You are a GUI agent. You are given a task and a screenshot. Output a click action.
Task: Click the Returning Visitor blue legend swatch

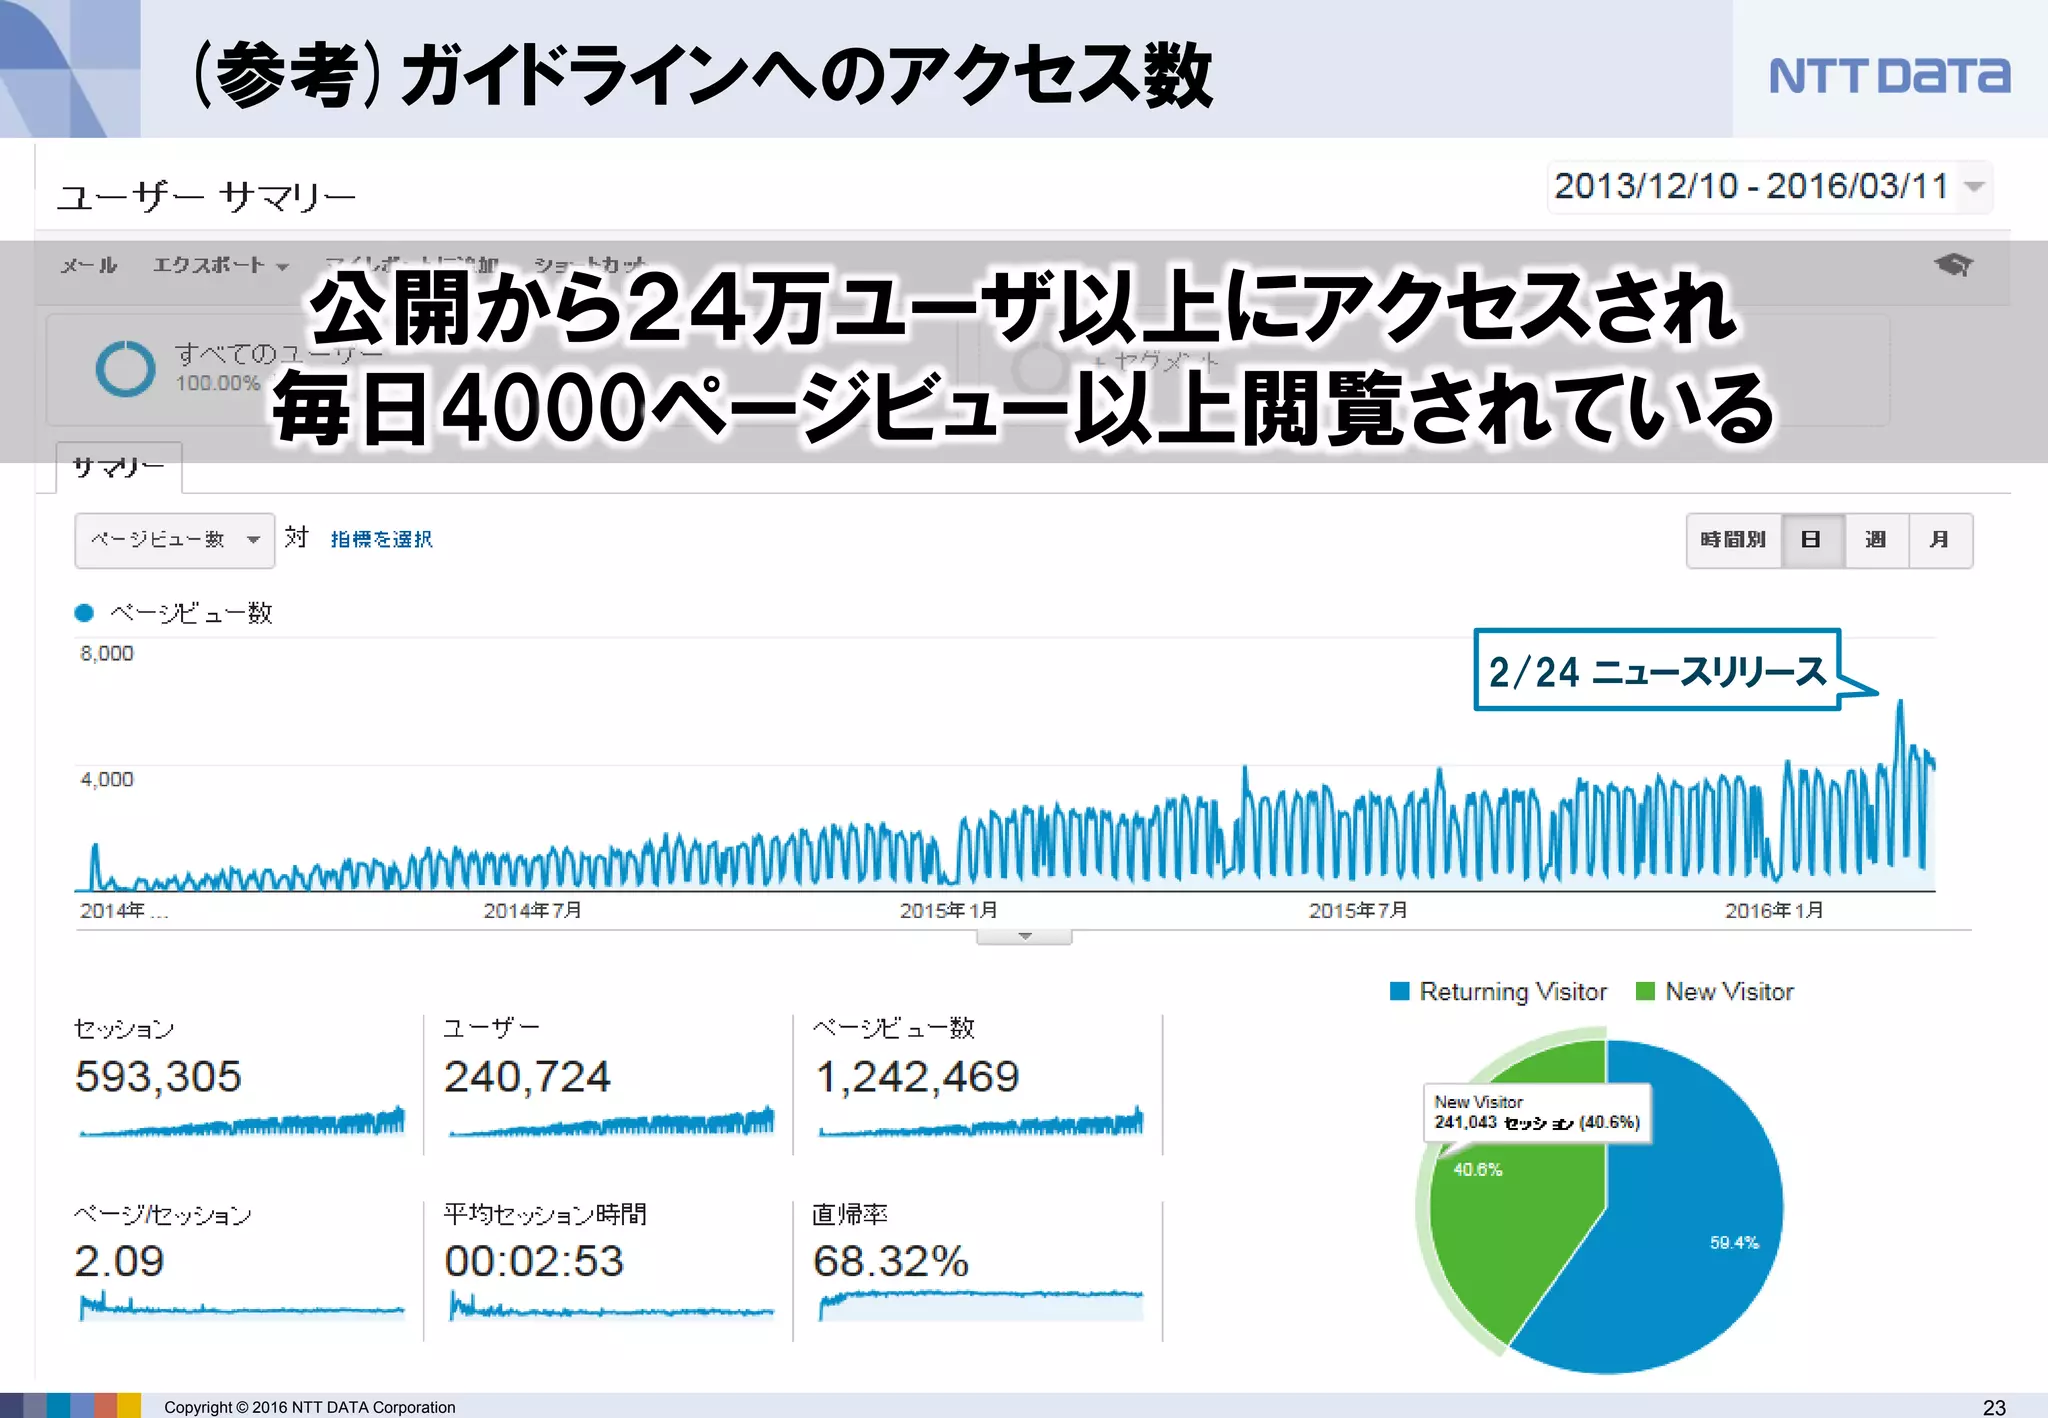(x=1400, y=992)
